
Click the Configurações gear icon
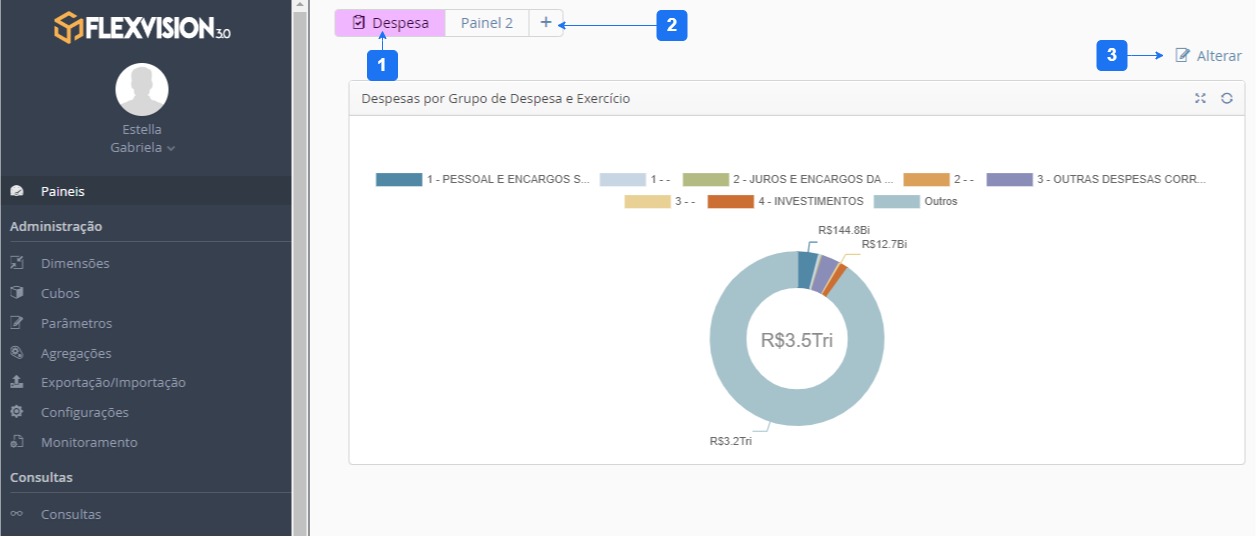pyautogui.click(x=17, y=412)
